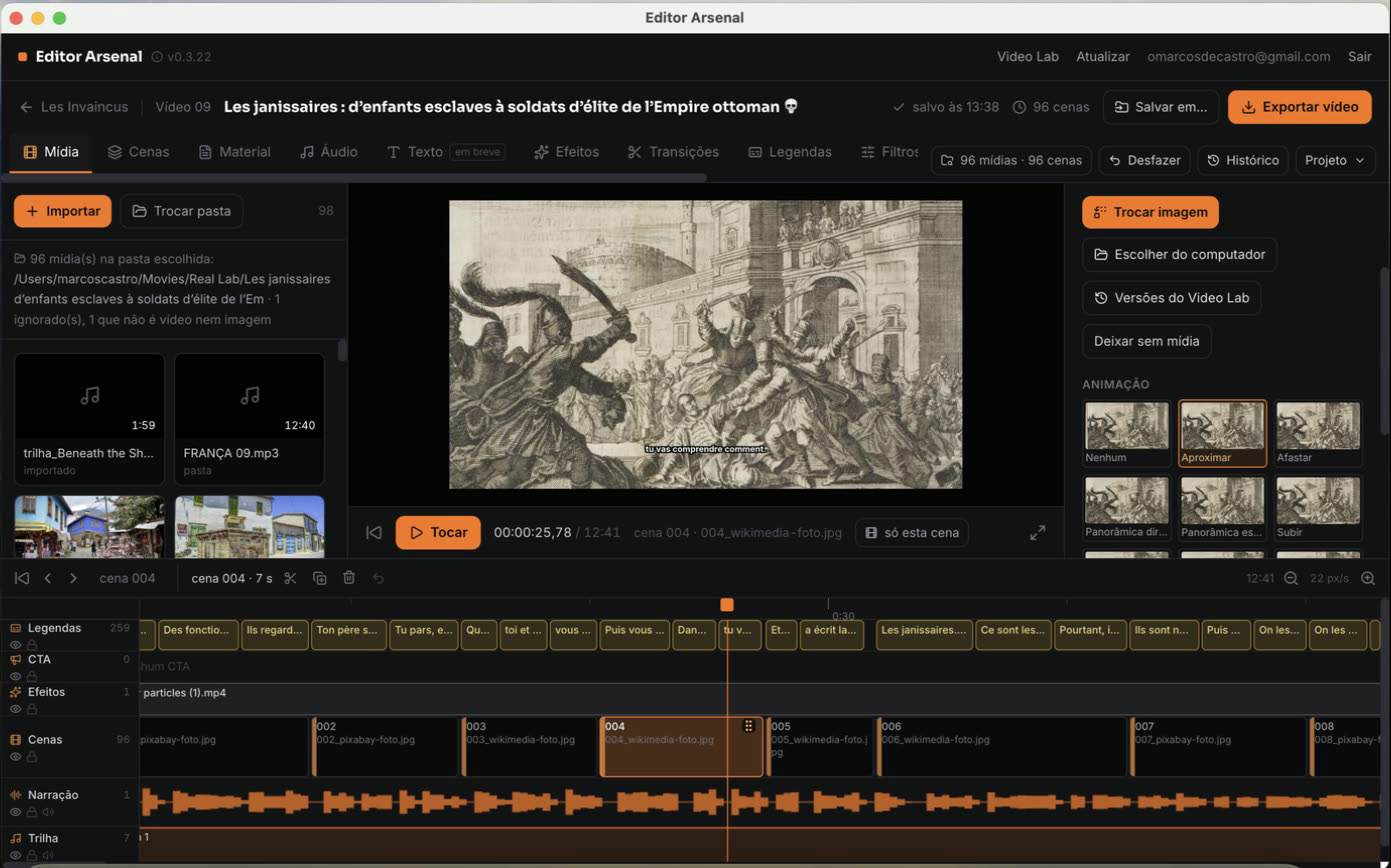Screen dimensions: 1391x868
Task: Hide the CTA track with eye icon
Action: click(15, 676)
